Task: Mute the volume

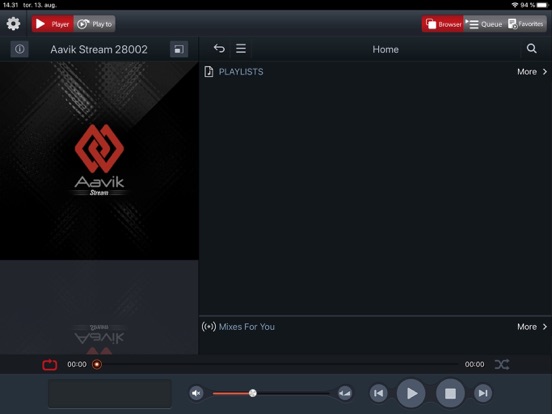Action: click(196, 393)
